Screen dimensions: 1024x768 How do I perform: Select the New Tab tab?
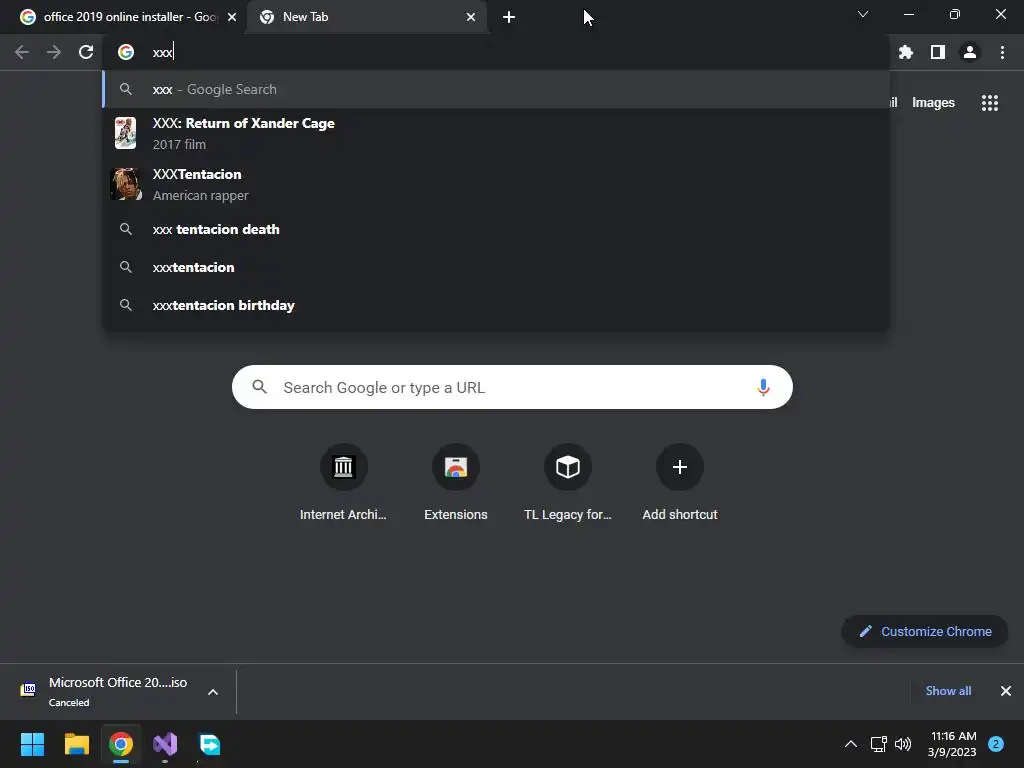tap(368, 17)
